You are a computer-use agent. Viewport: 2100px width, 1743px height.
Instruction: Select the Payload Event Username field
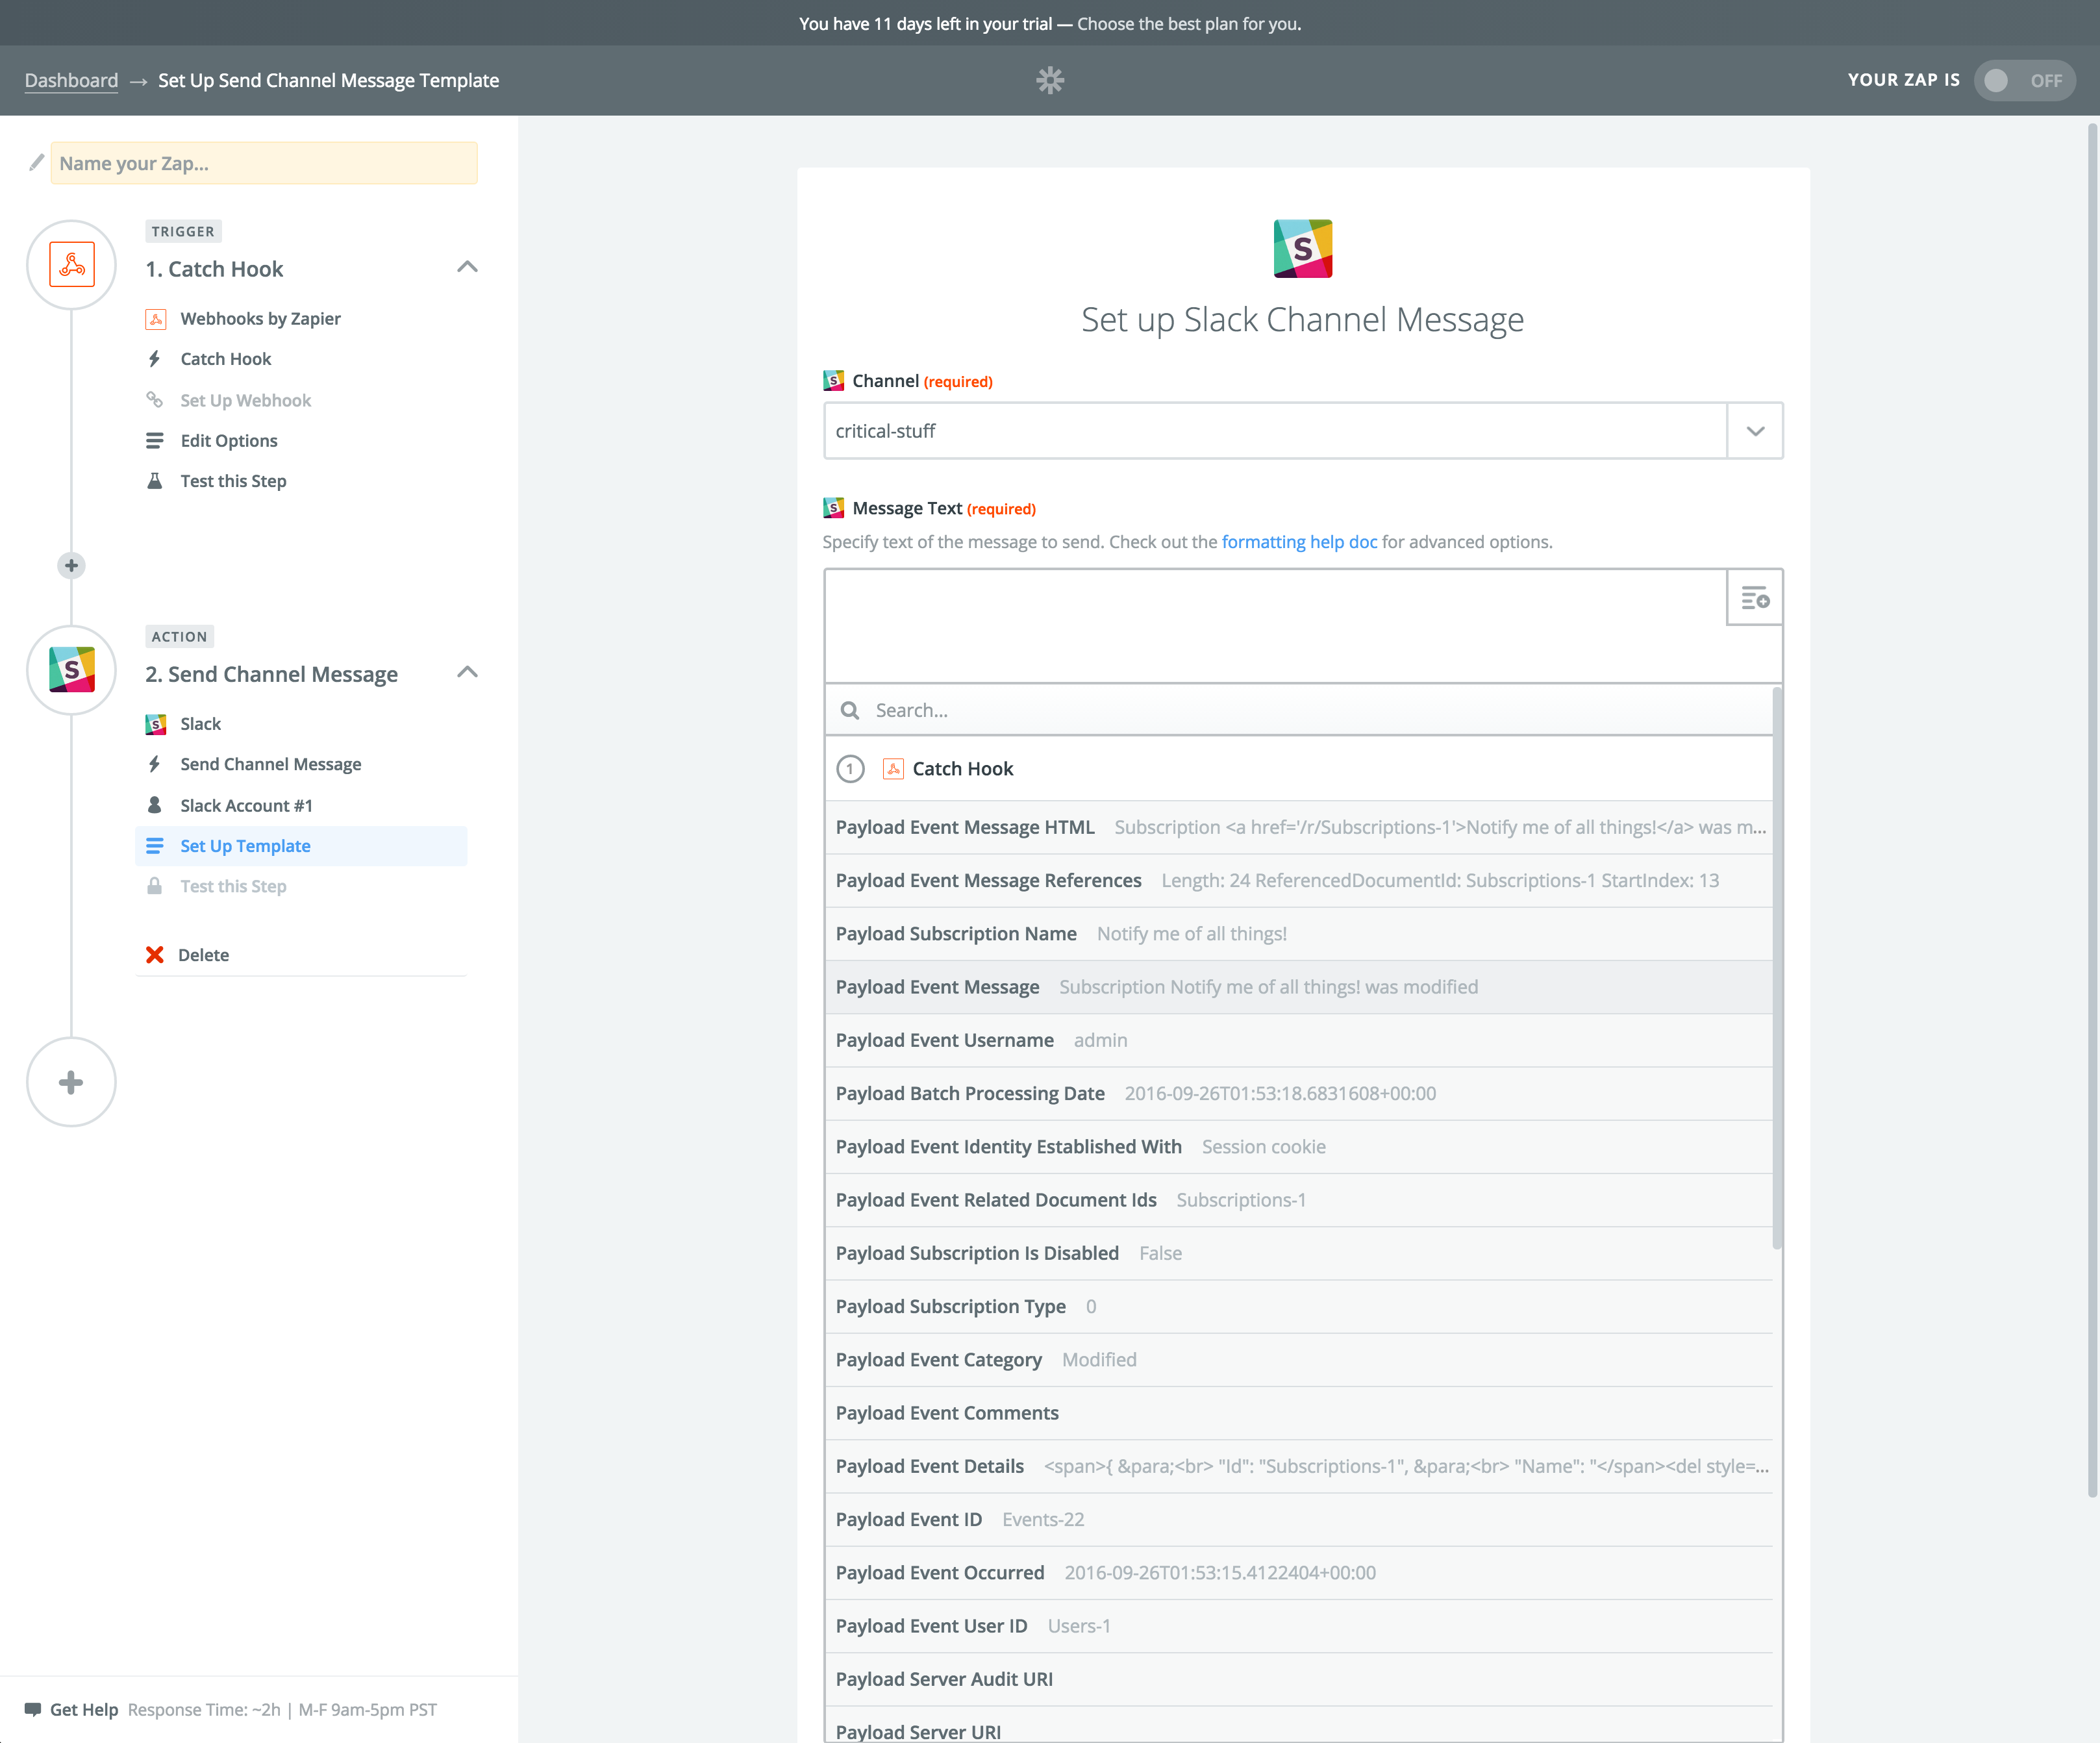944,1040
